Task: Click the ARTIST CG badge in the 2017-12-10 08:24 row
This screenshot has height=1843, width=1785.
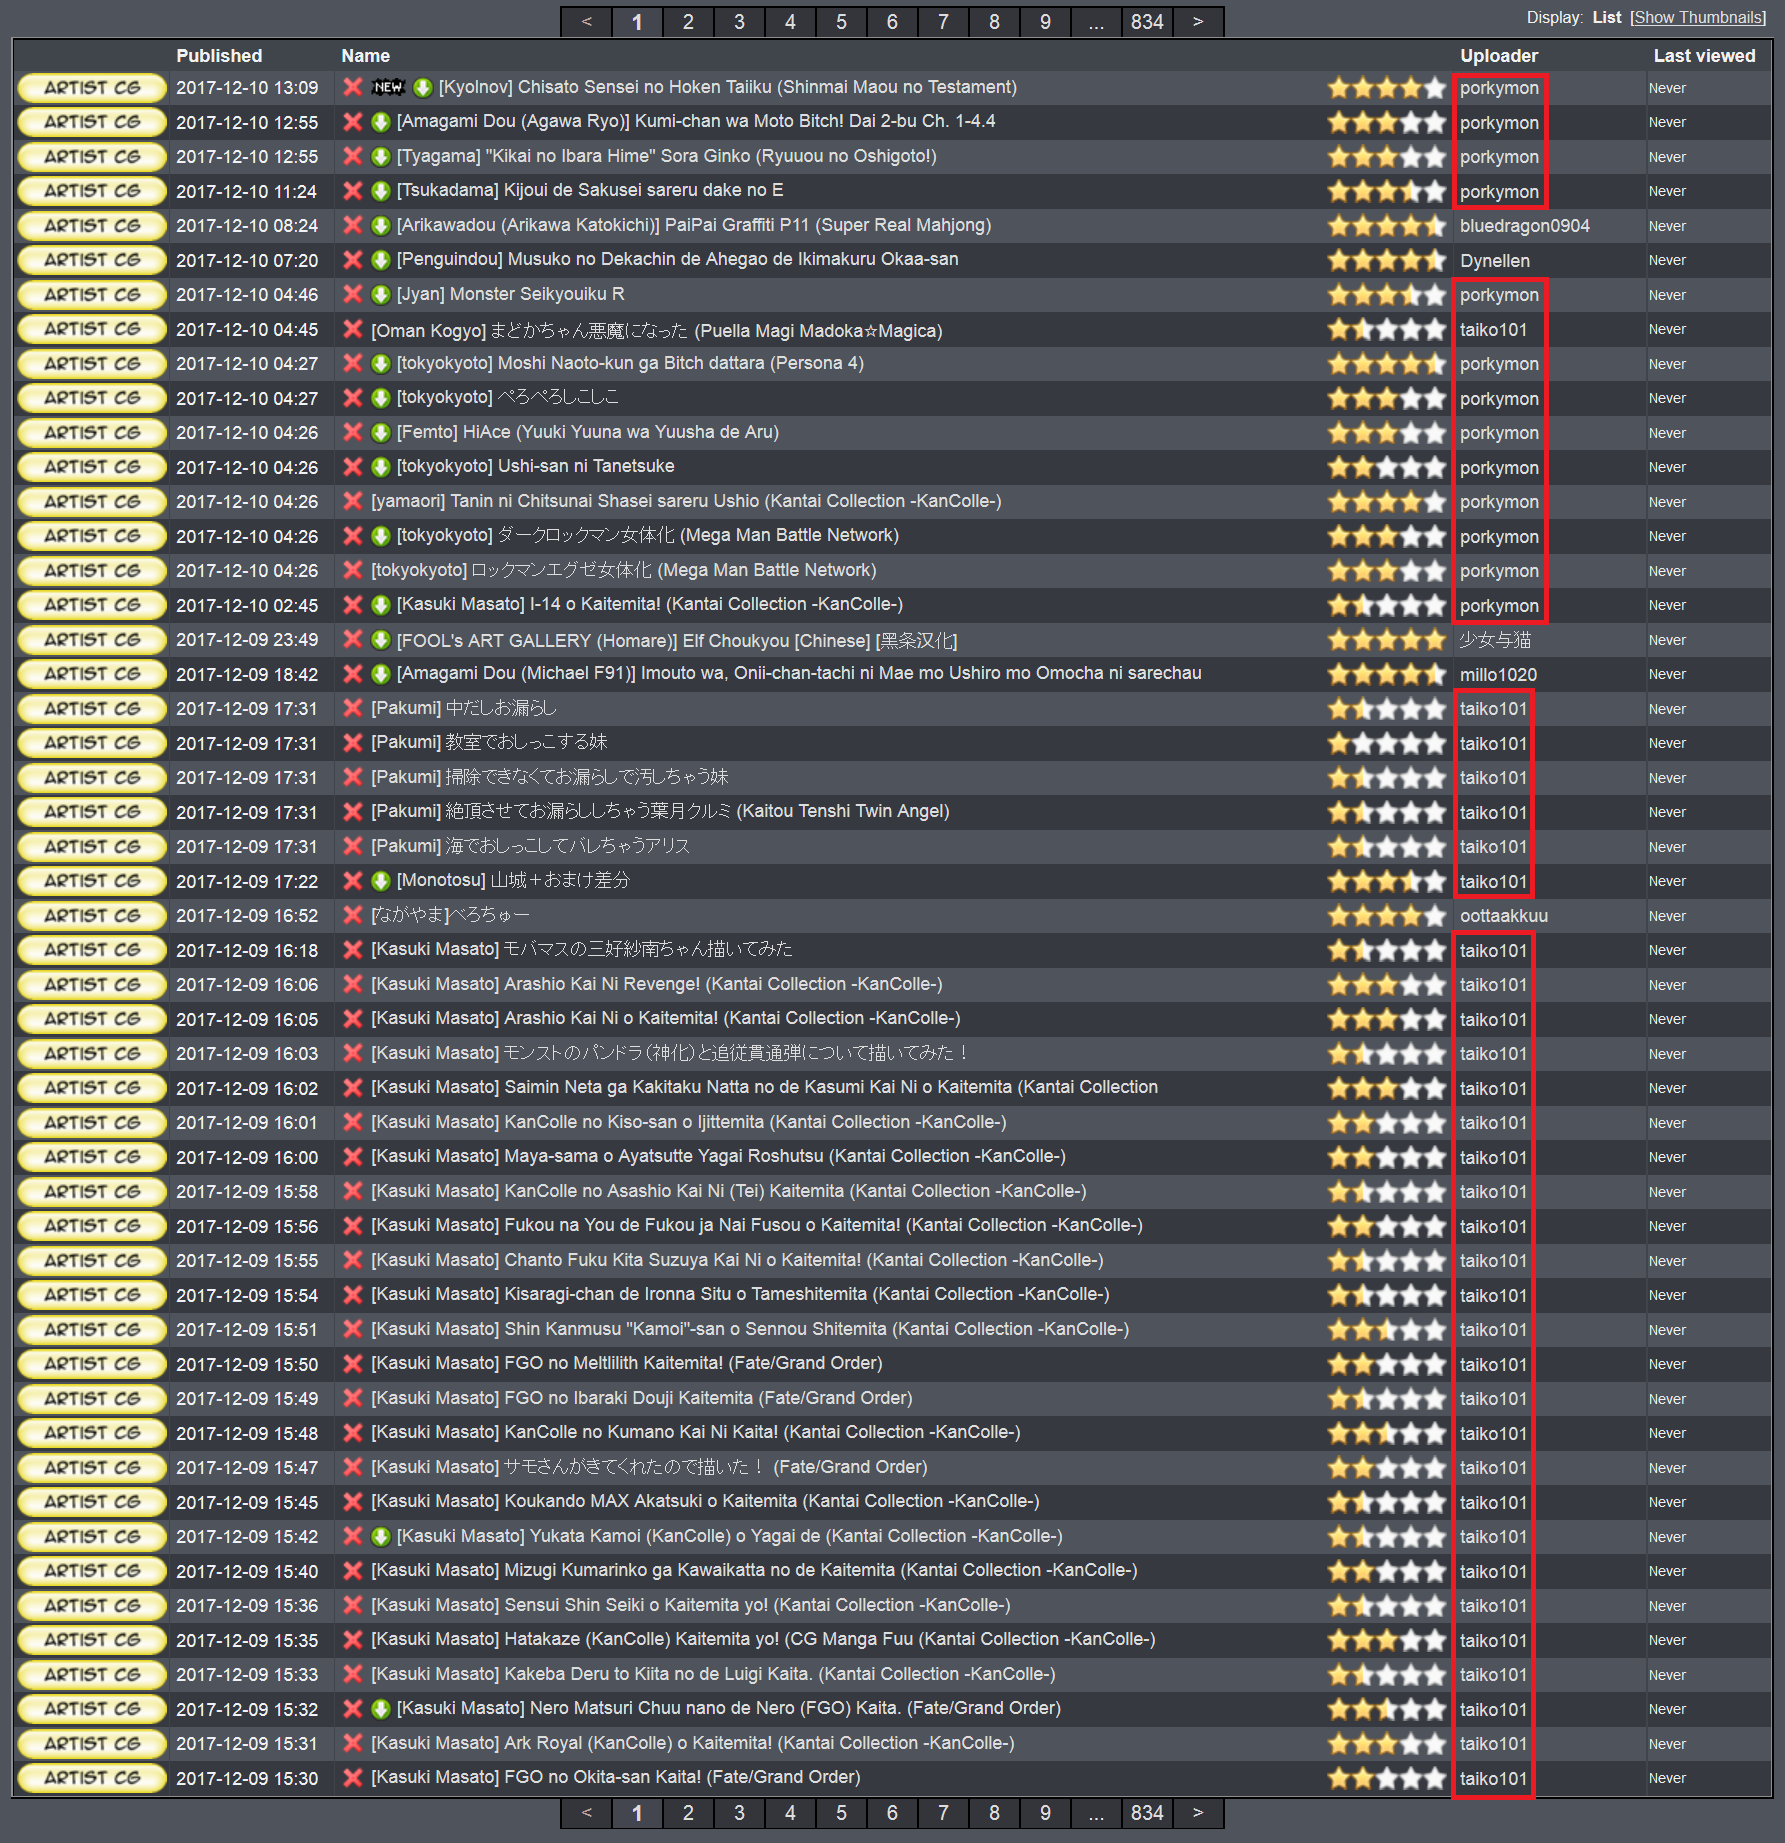Action: 92,226
